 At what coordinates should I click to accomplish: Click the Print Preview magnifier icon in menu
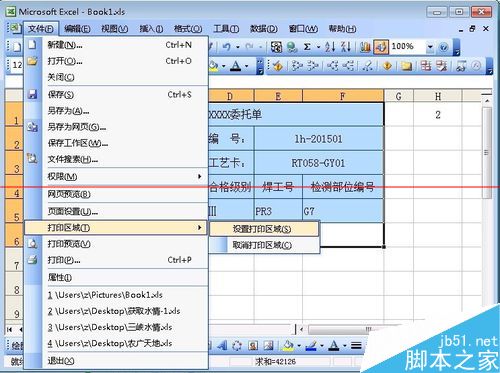32,244
